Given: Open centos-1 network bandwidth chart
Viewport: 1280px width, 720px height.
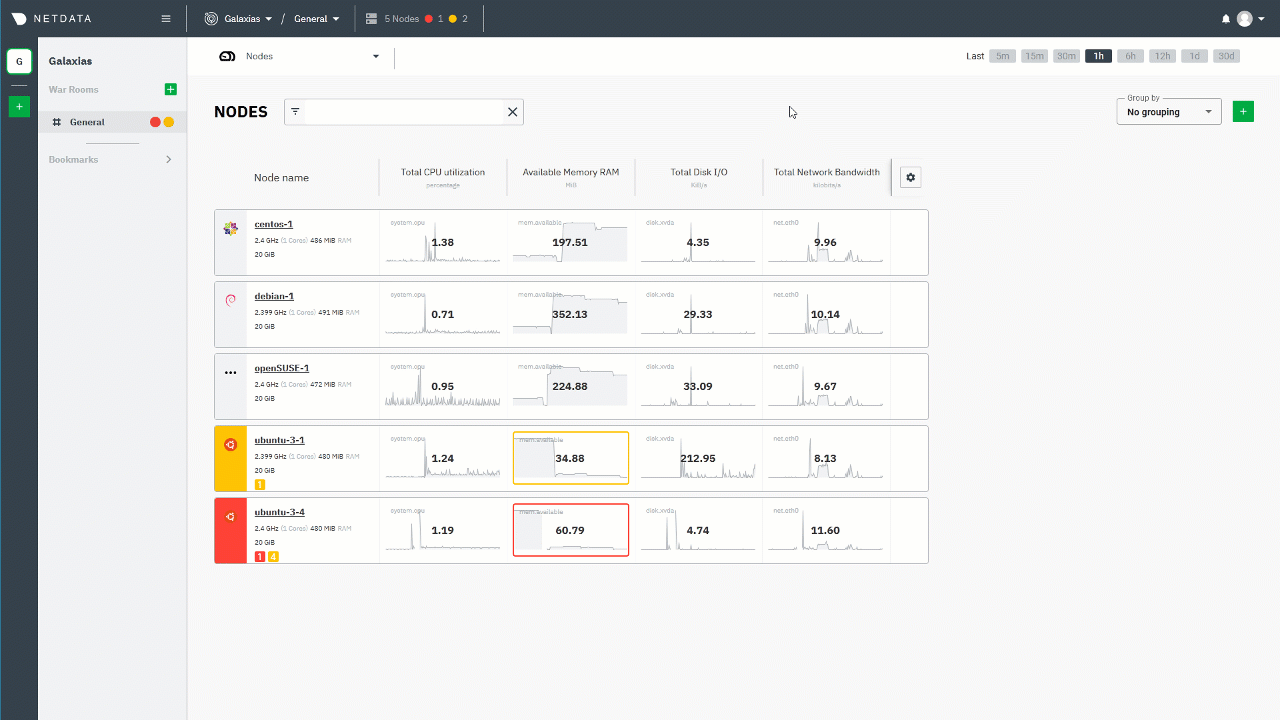Looking at the screenshot, I should (826, 242).
